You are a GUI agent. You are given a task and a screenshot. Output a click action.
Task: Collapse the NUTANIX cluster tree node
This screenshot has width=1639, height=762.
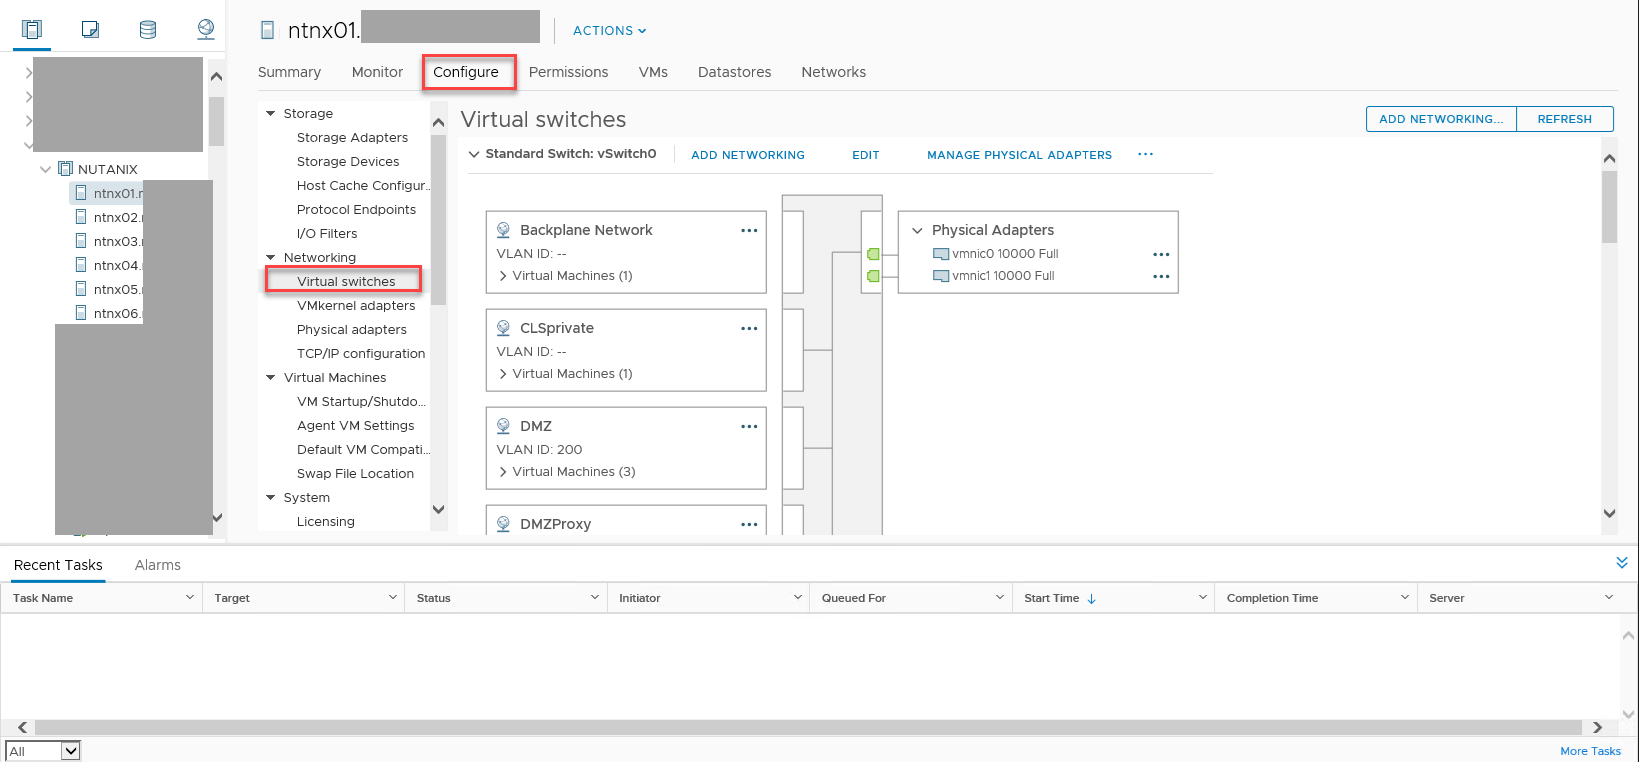click(x=45, y=169)
